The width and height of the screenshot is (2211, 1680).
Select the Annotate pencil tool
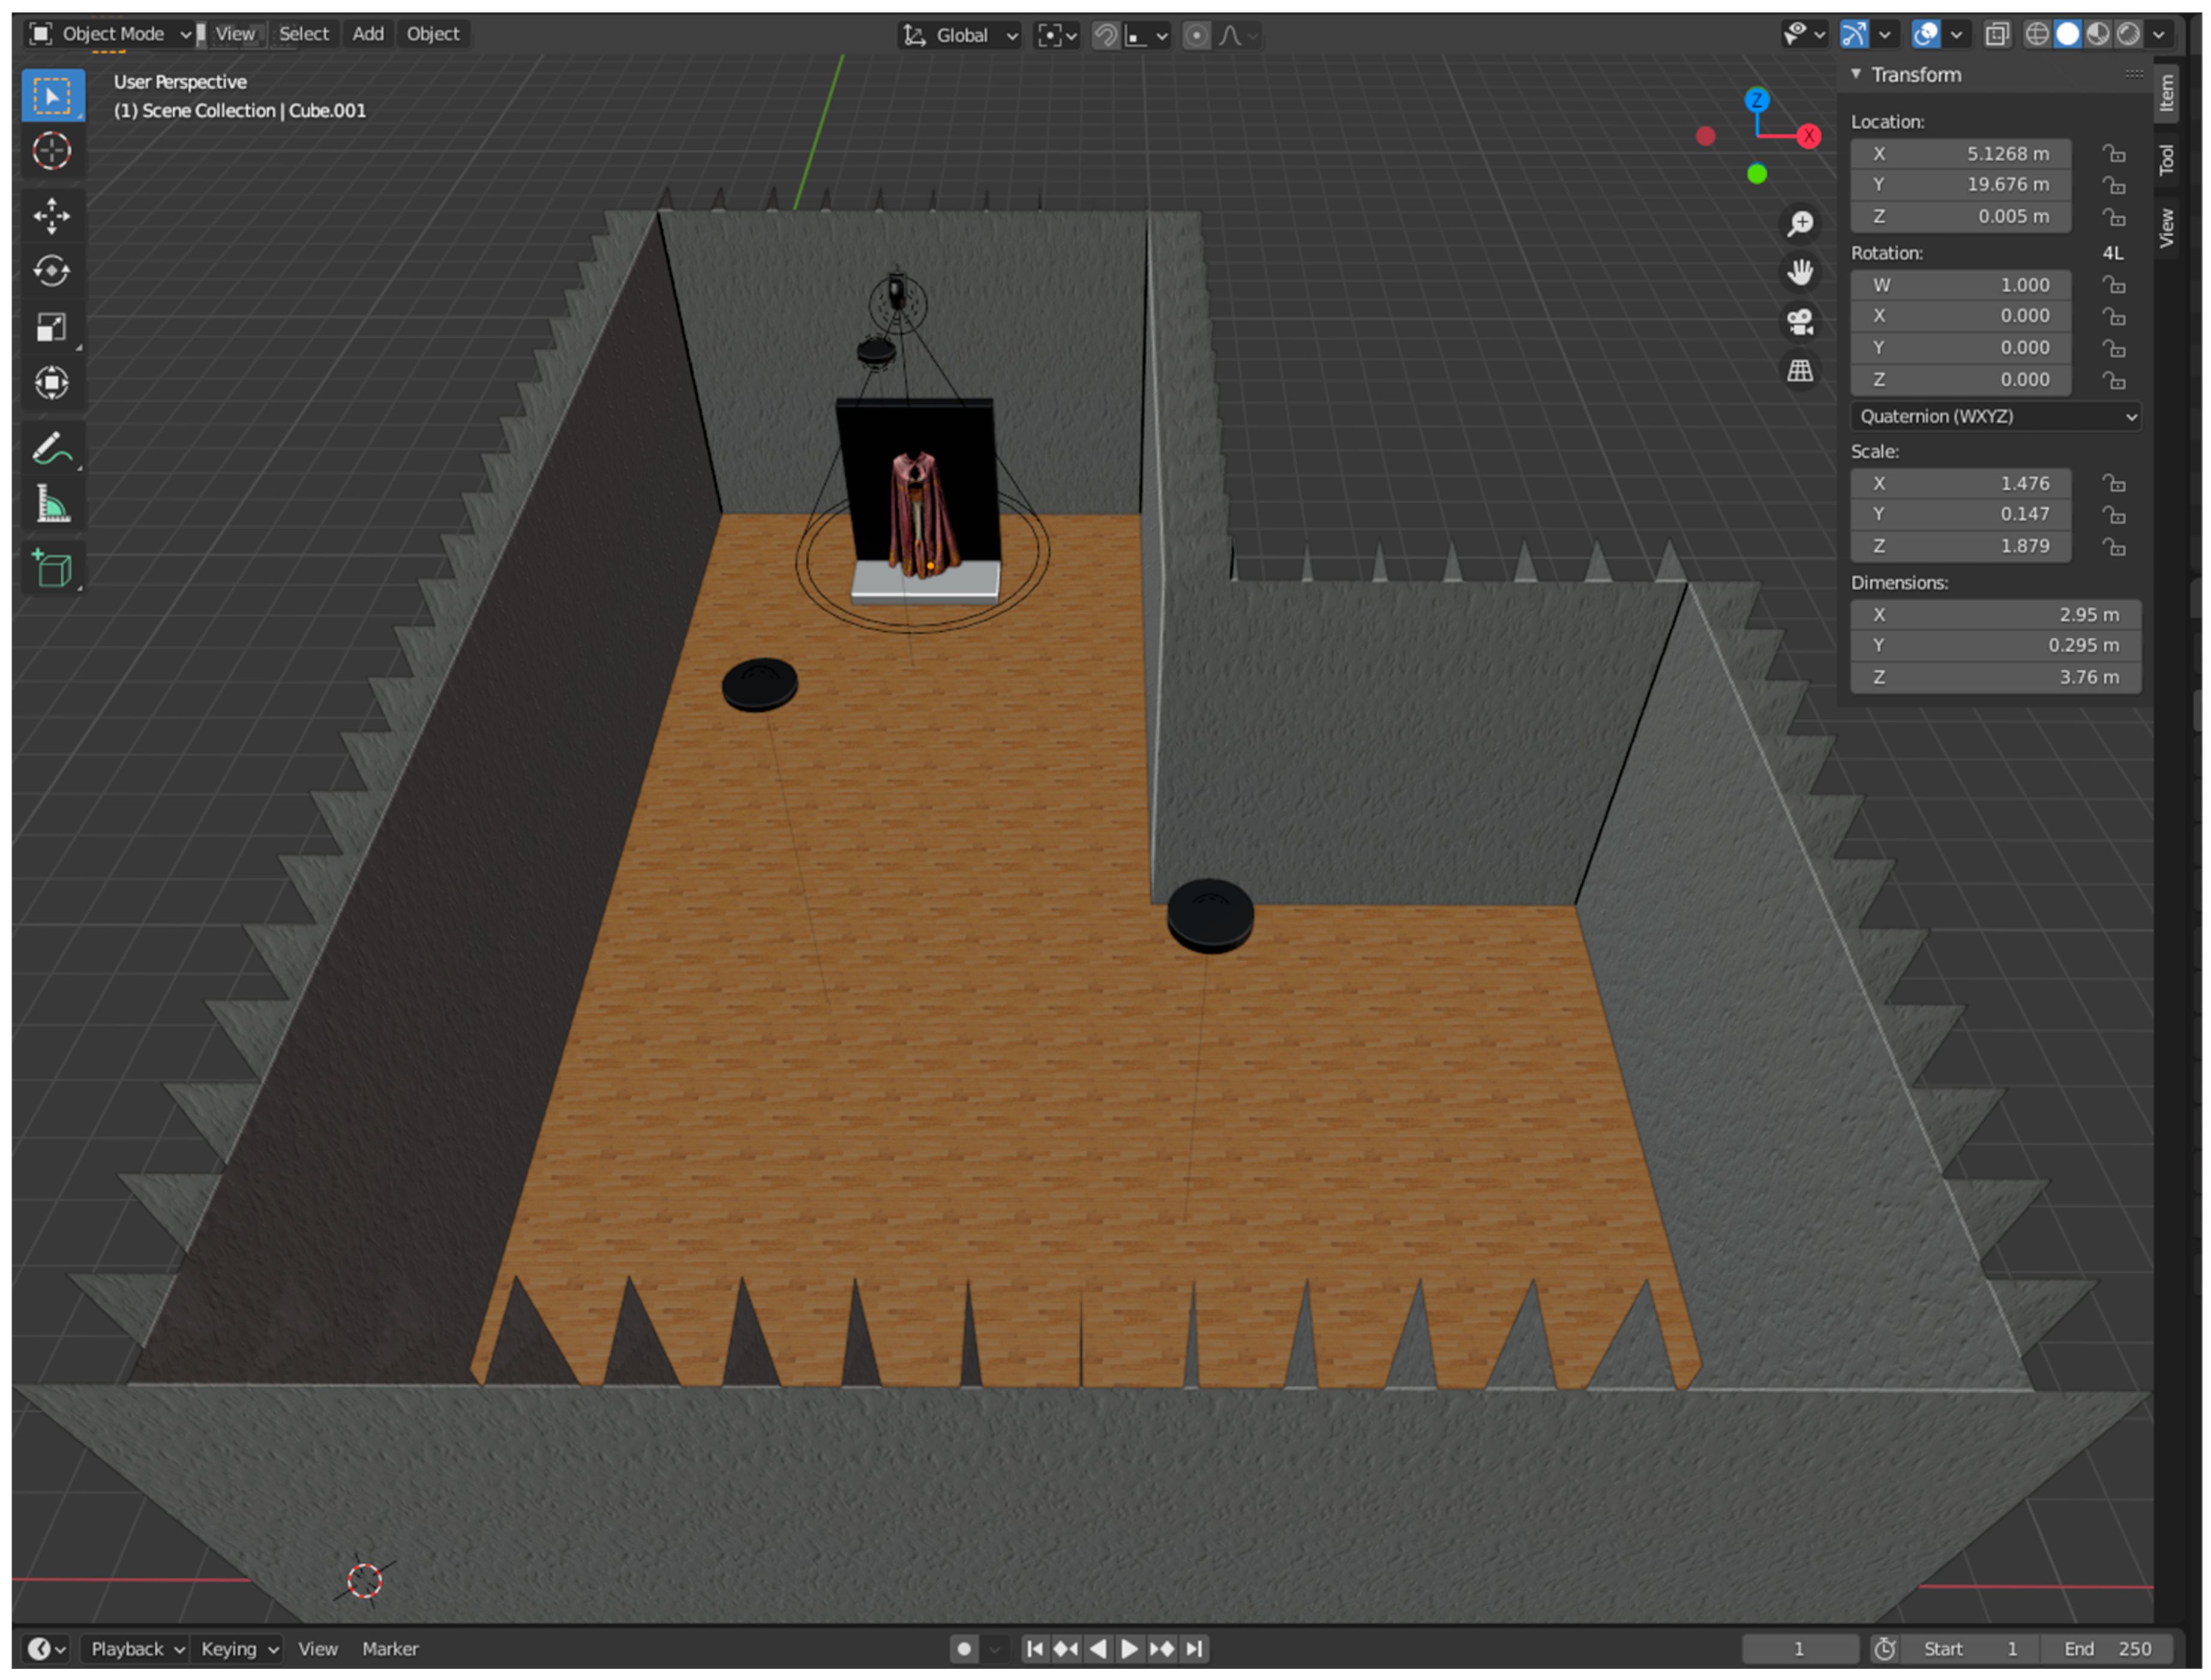click(x=51, y=449)
